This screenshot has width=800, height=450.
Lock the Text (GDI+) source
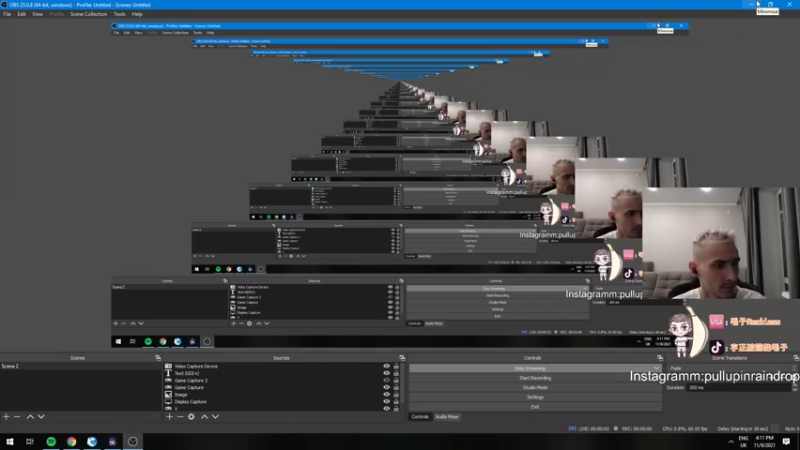(396, 373)
